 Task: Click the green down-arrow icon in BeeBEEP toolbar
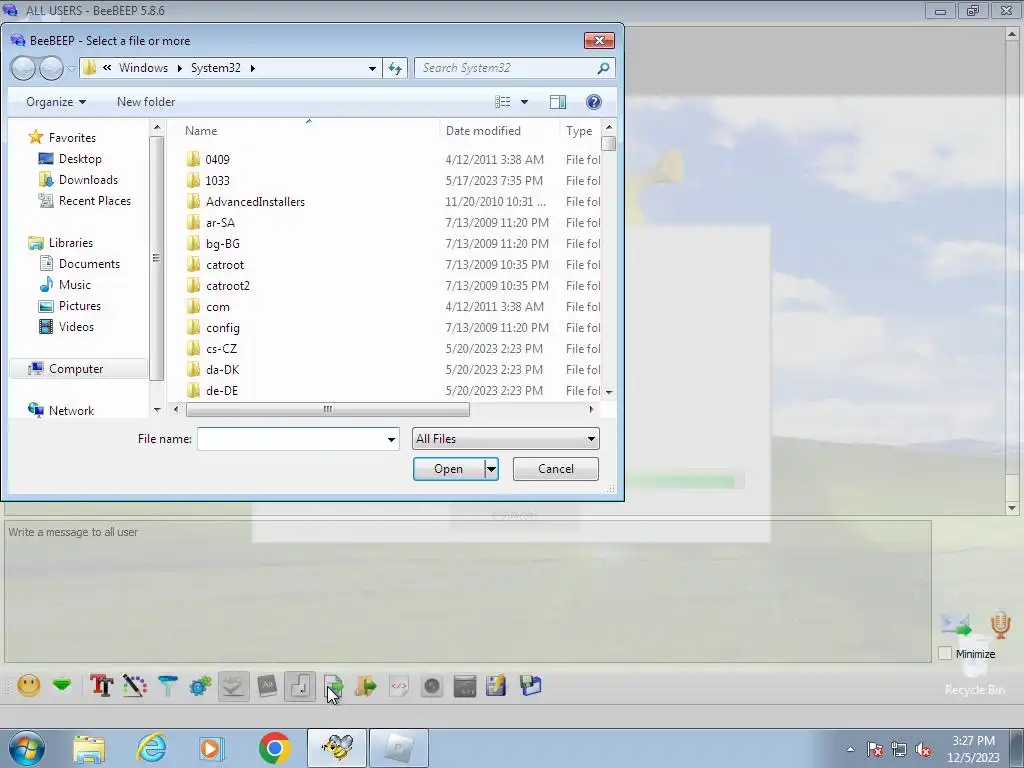pos(62,686)
